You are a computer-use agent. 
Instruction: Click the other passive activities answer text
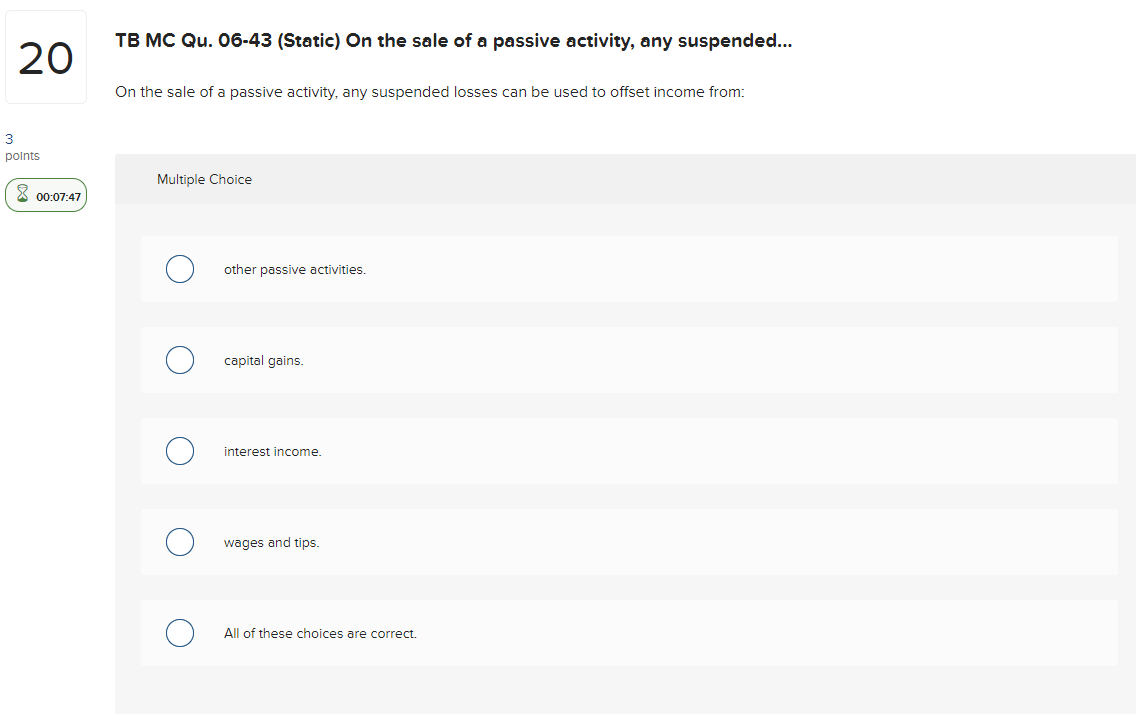294,269
